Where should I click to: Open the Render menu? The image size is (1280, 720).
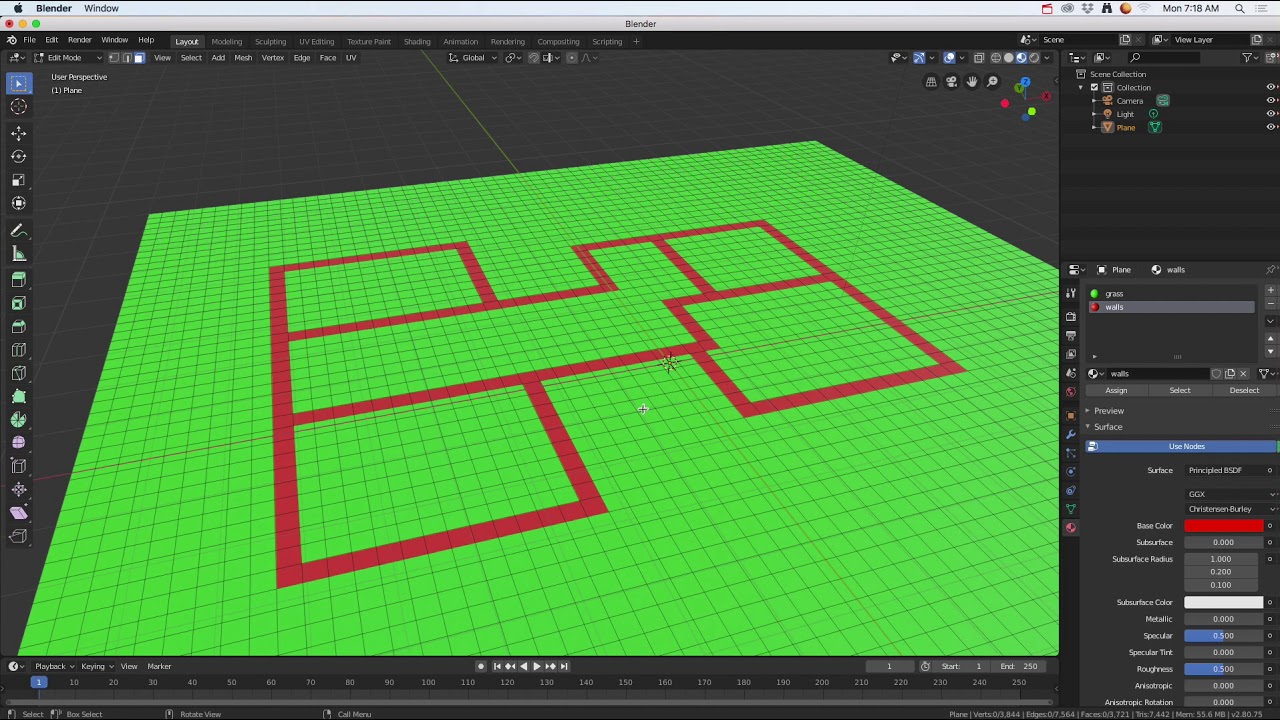point(80,40)
